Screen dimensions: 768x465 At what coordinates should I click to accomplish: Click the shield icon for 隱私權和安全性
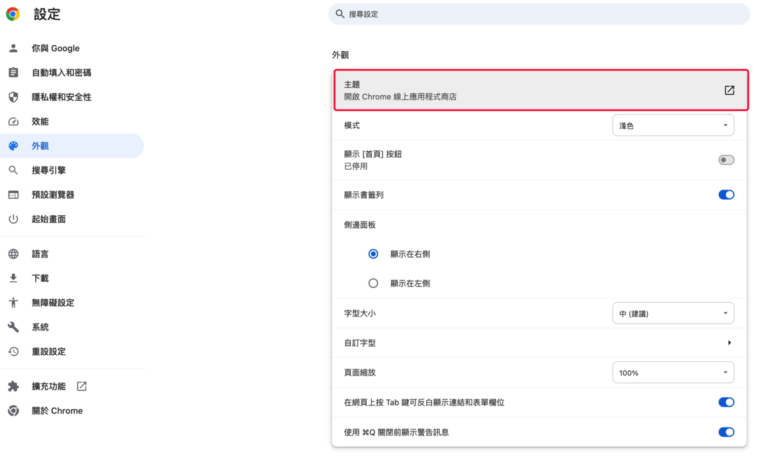point(13,97)
